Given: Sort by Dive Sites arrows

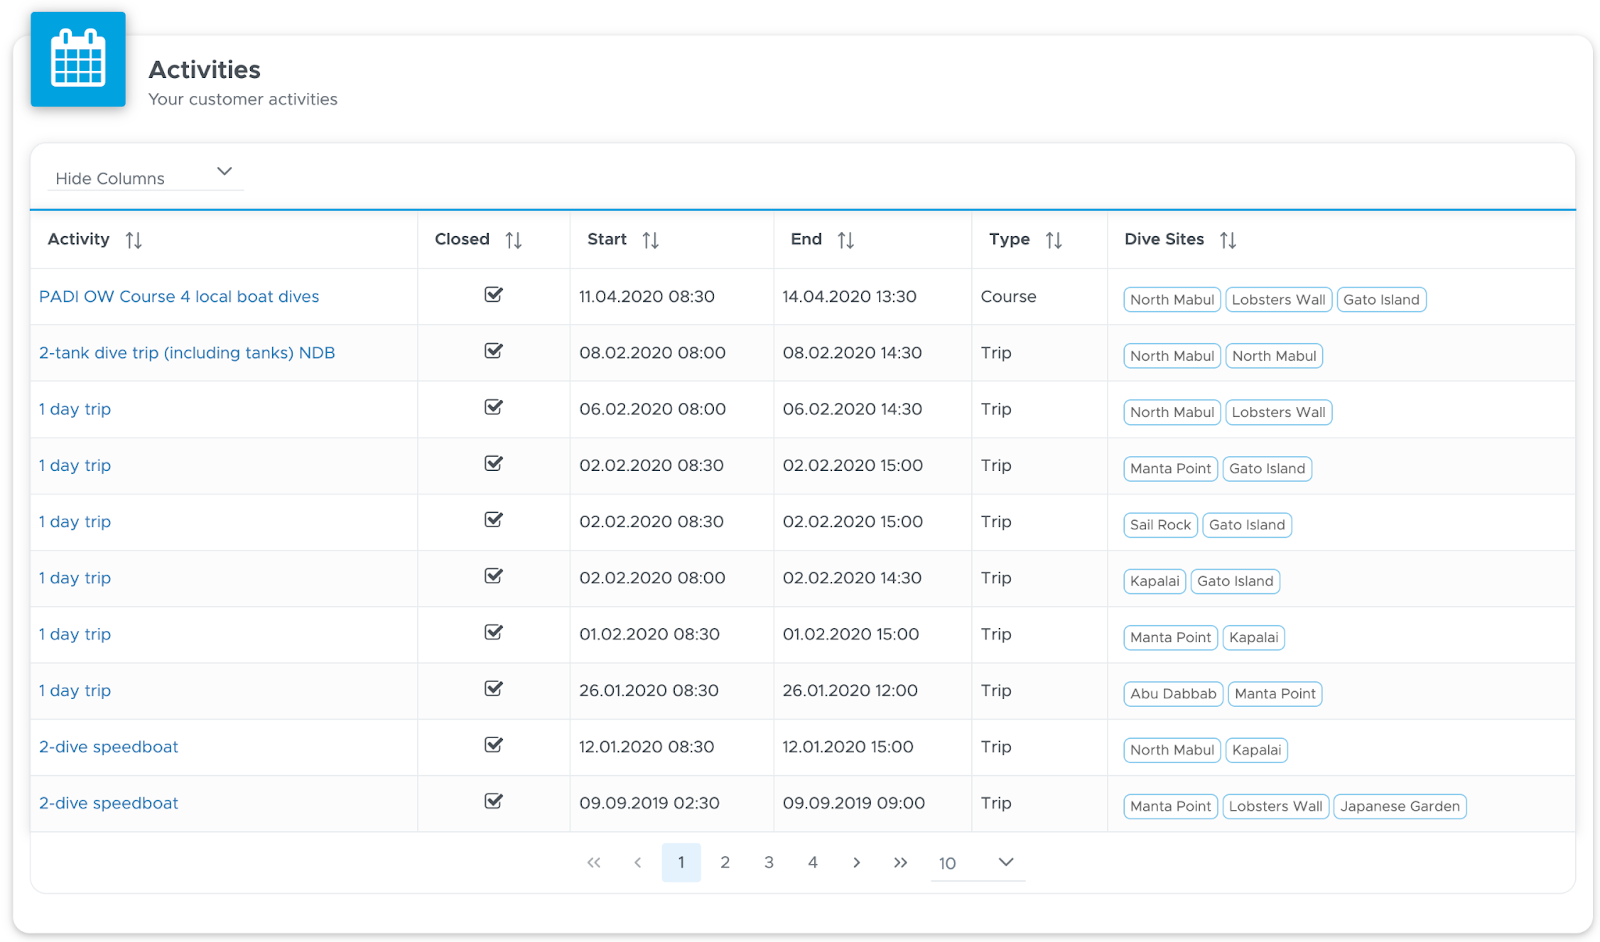Looking at the screenshot, I should click(x=1228, y=240).
